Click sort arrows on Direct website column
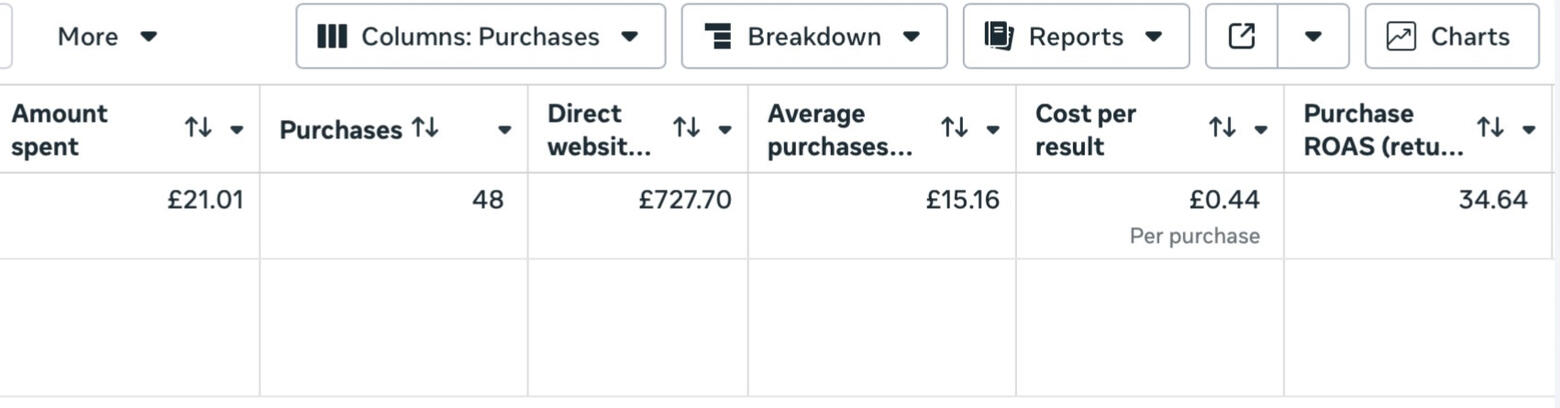 click(x=686, y=129)
